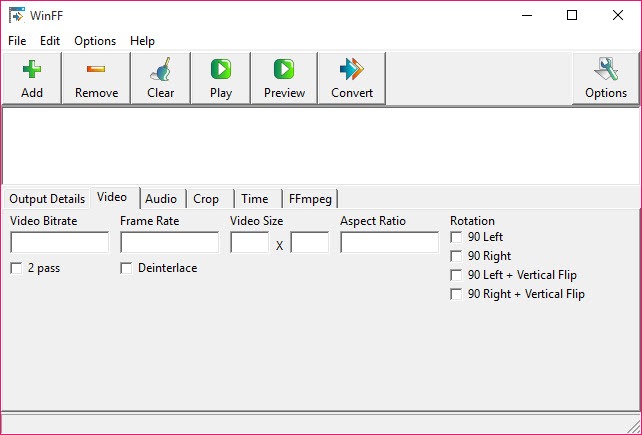
Task: Start conversion with the Convert icon
Action: (352, 70)
